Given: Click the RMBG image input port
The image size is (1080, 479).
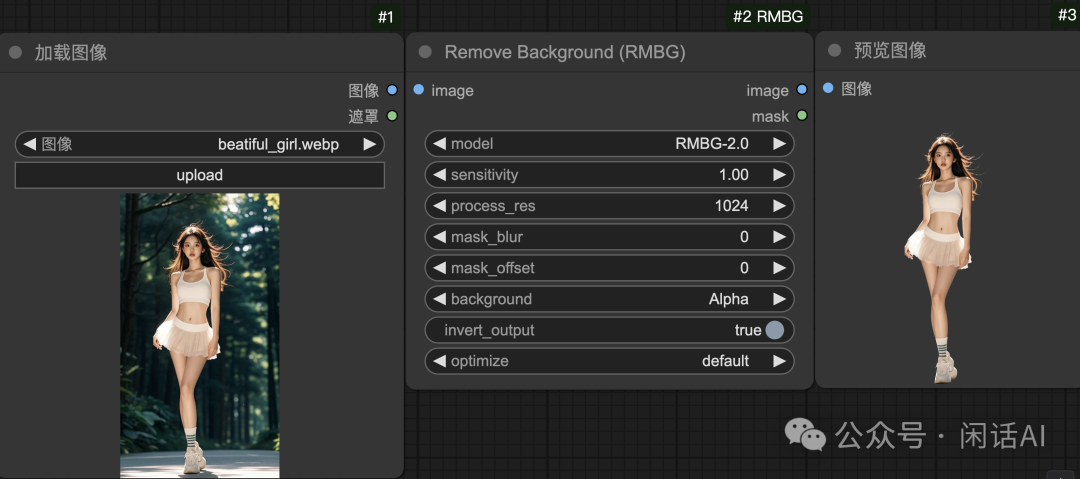Looking at the screenshot, I should [418, 90].
